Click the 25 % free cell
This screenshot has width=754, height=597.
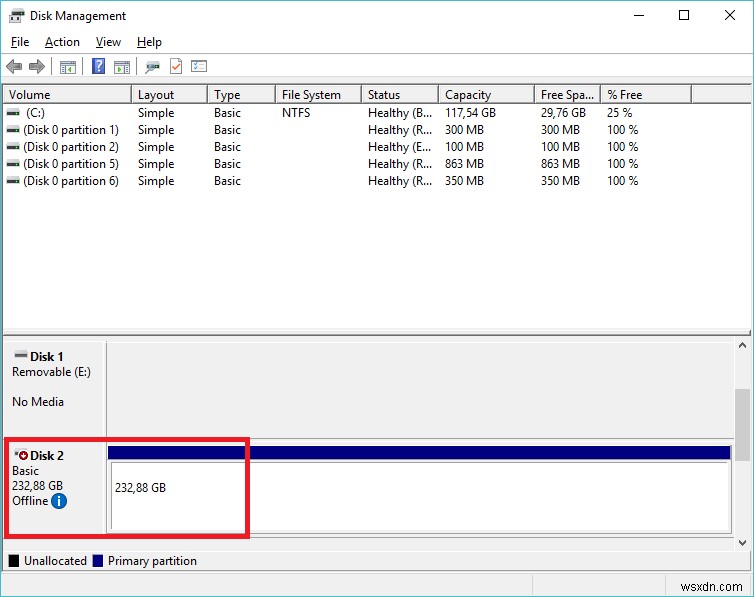click(619, 112)
